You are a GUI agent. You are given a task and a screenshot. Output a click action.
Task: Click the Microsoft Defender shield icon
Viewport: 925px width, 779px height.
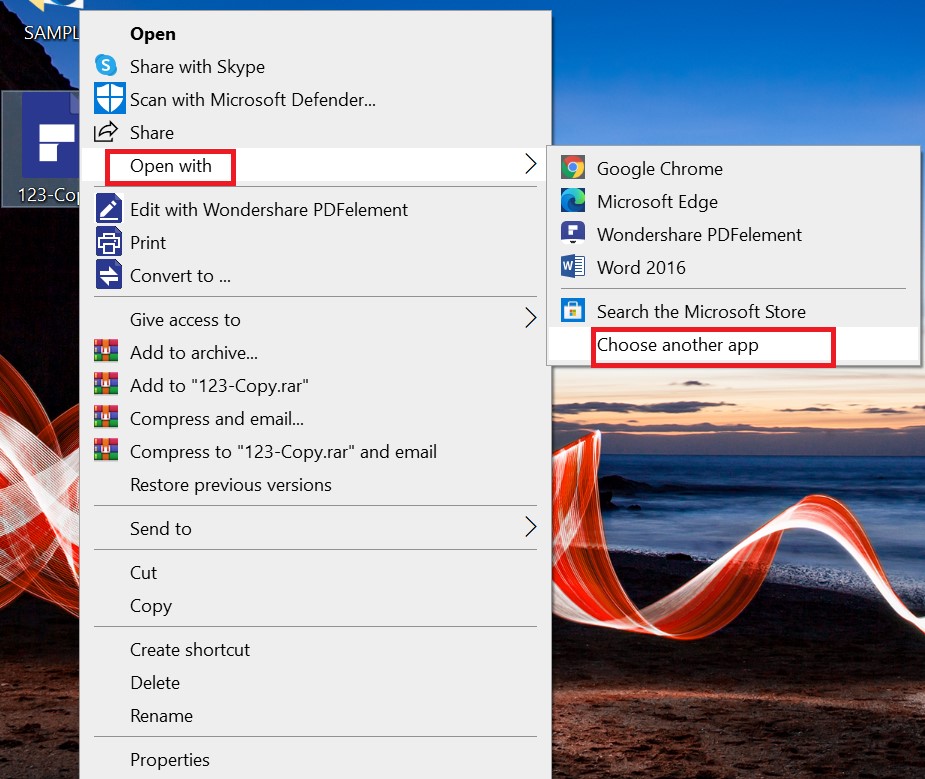click(x=108, y=99)
